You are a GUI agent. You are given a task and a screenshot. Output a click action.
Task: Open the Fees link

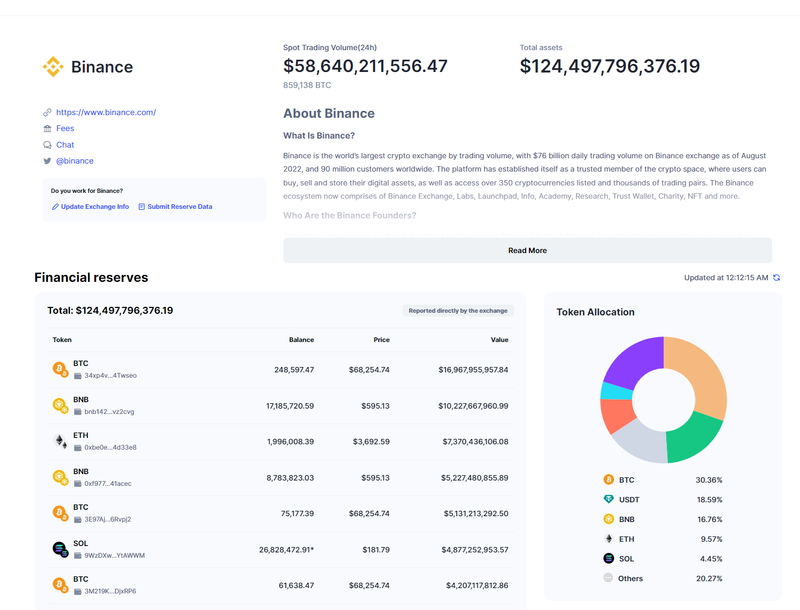coord(65,129)
